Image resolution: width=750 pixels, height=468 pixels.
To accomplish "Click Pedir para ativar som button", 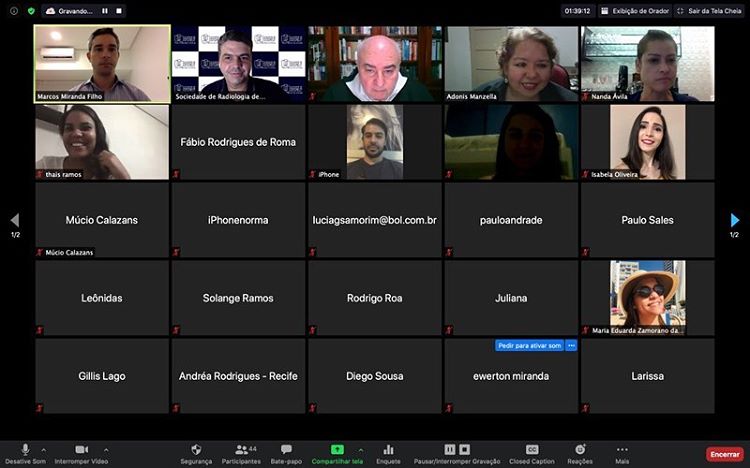I will tap(529, 345).
